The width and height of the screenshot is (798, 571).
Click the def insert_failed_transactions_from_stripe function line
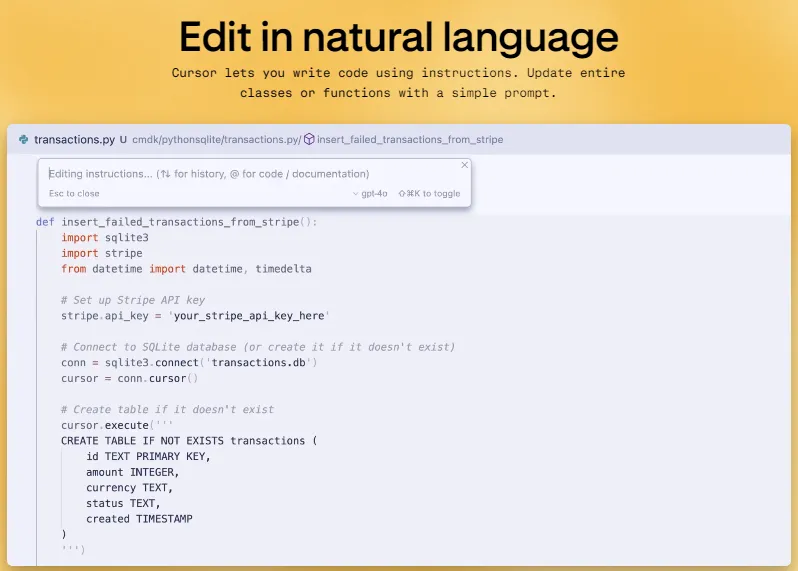176,222
